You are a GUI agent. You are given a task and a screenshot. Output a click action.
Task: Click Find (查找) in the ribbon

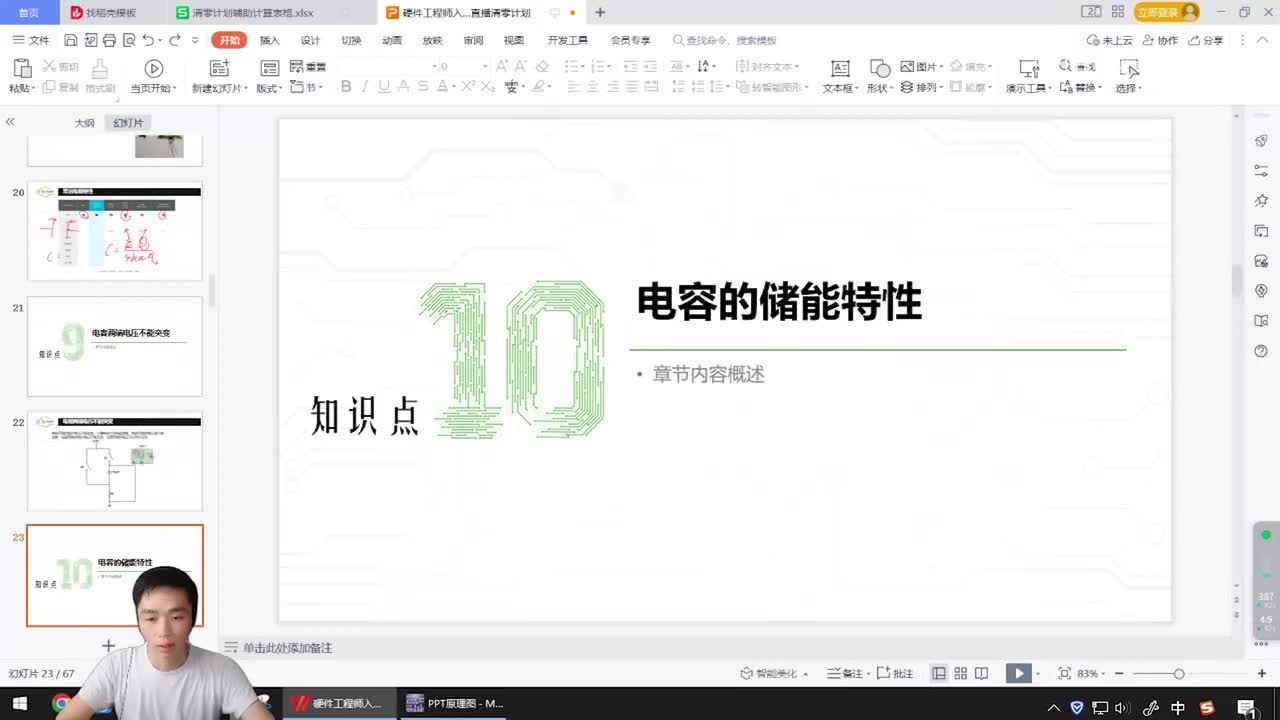[1078, 66]
